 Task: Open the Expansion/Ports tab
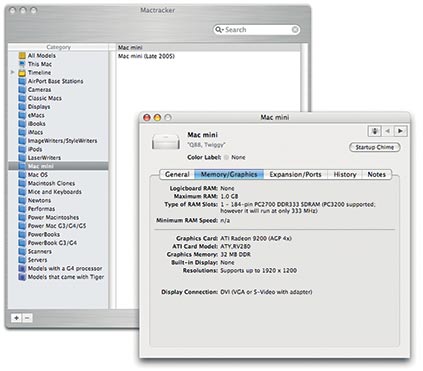click(295, 175)
